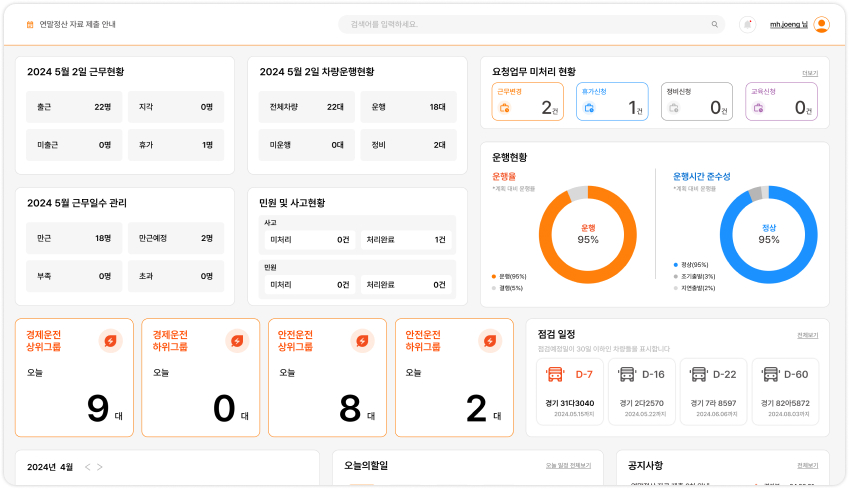This screenshot has height=489, width=849.
Task: Click the red bus icon for D-7
Action: (x=554, y=374)
